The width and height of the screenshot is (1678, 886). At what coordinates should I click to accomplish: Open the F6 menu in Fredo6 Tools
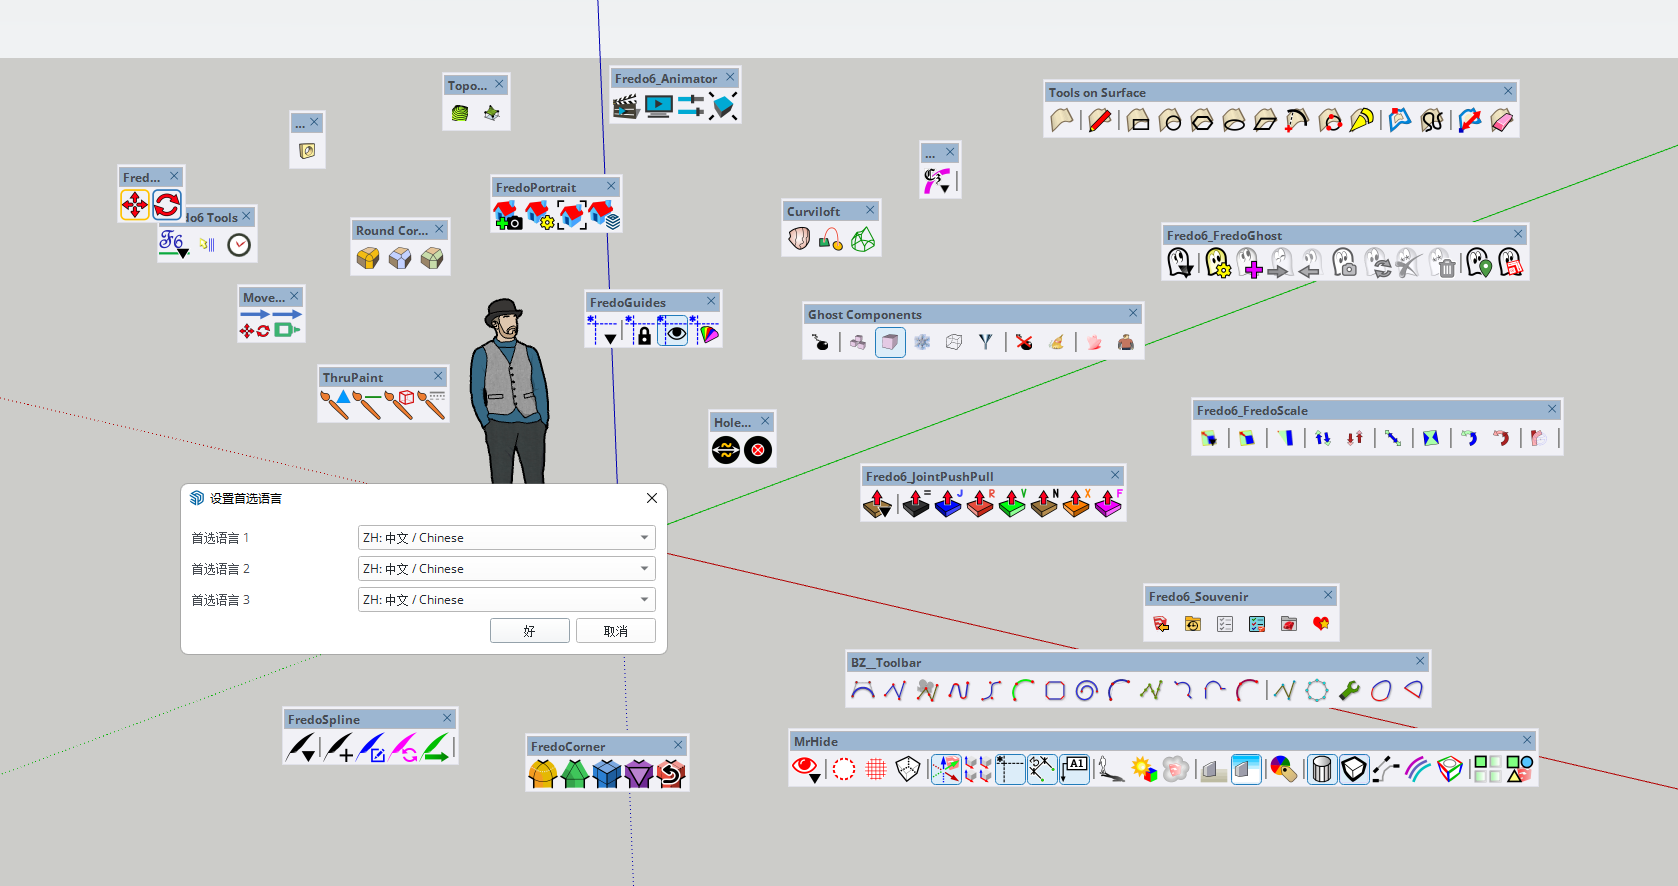(173, 243)
